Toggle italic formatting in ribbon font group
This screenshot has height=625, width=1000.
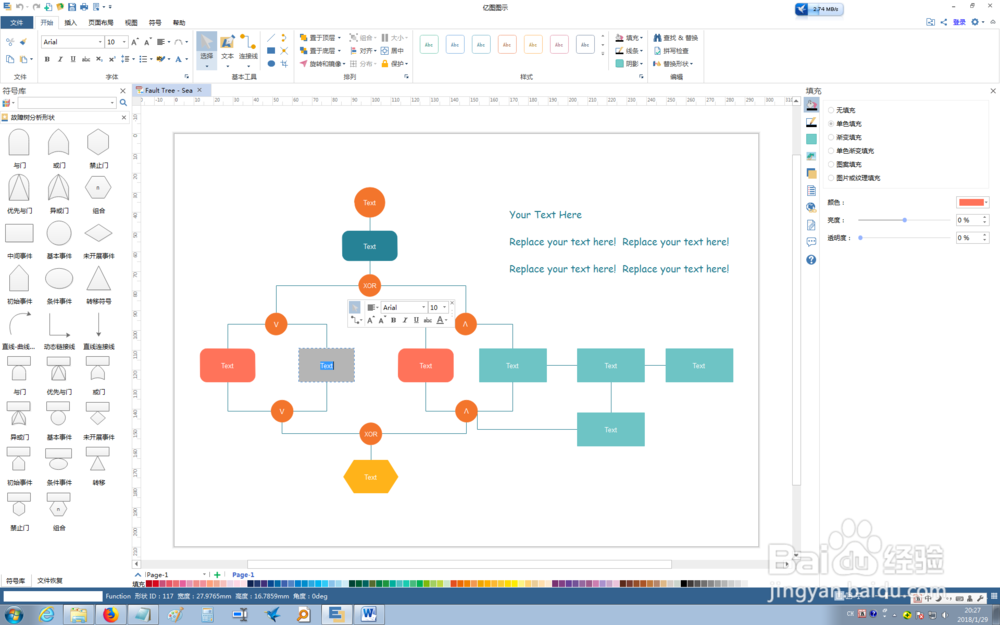[60, 59]
